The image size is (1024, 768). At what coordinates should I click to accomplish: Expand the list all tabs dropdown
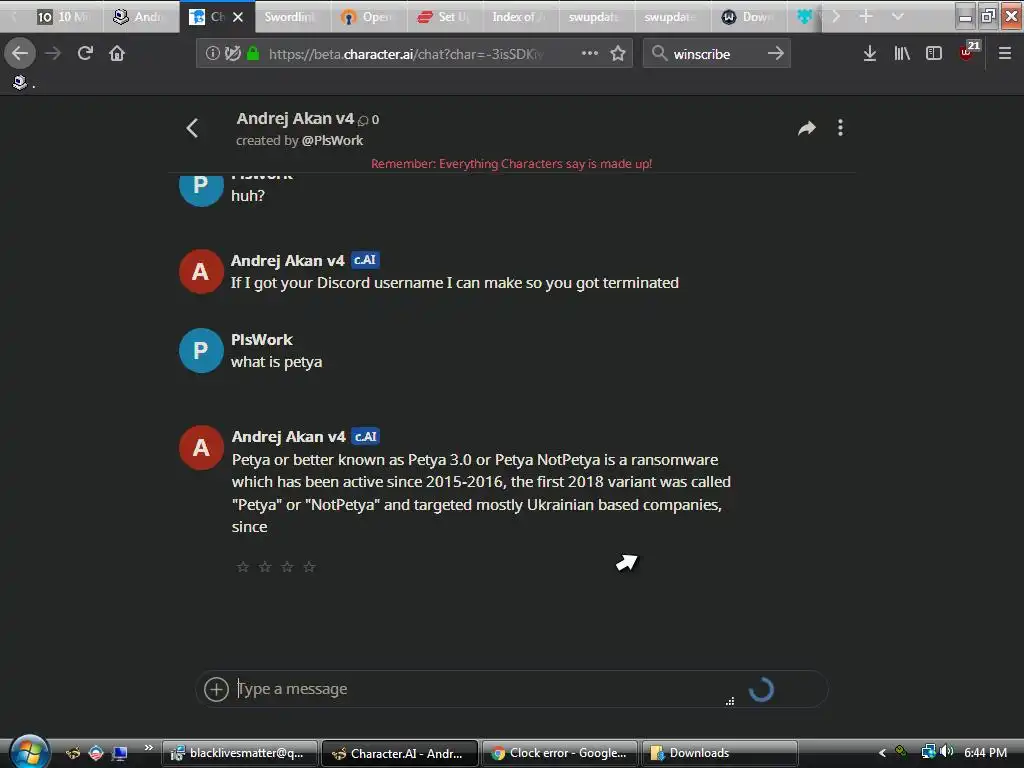pyautogui.click(x=898, y=16)
